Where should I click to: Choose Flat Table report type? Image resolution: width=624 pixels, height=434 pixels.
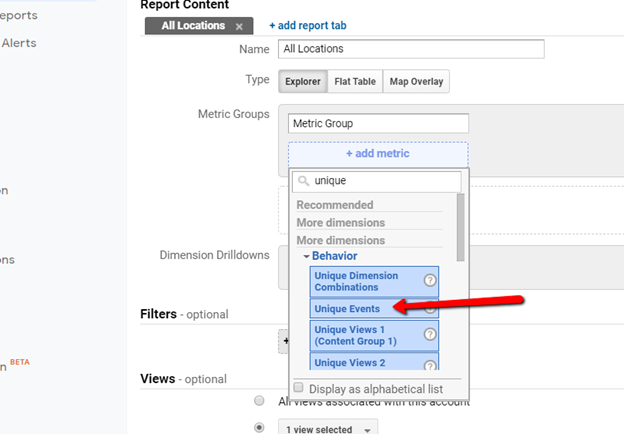tap(355, 82)
